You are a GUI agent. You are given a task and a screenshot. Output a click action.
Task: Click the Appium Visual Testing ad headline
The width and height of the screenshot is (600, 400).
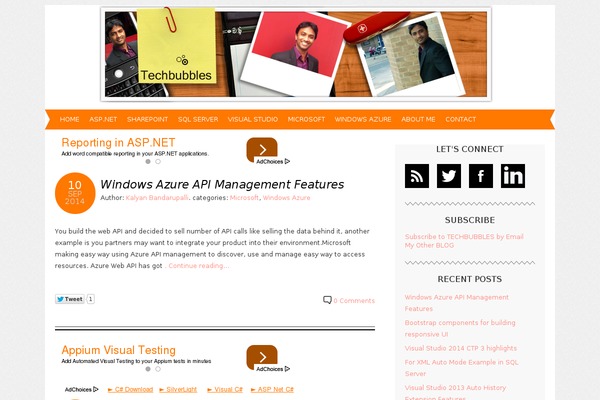(x=119, y=350)
